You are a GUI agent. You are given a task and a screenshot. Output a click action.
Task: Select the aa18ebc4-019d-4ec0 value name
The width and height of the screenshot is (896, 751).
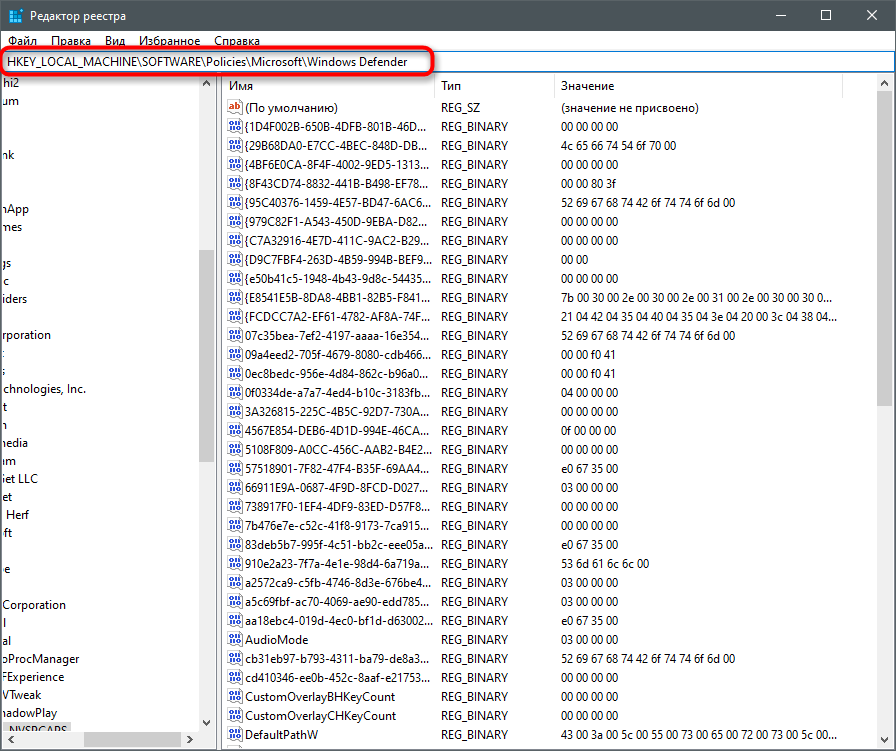339,621
